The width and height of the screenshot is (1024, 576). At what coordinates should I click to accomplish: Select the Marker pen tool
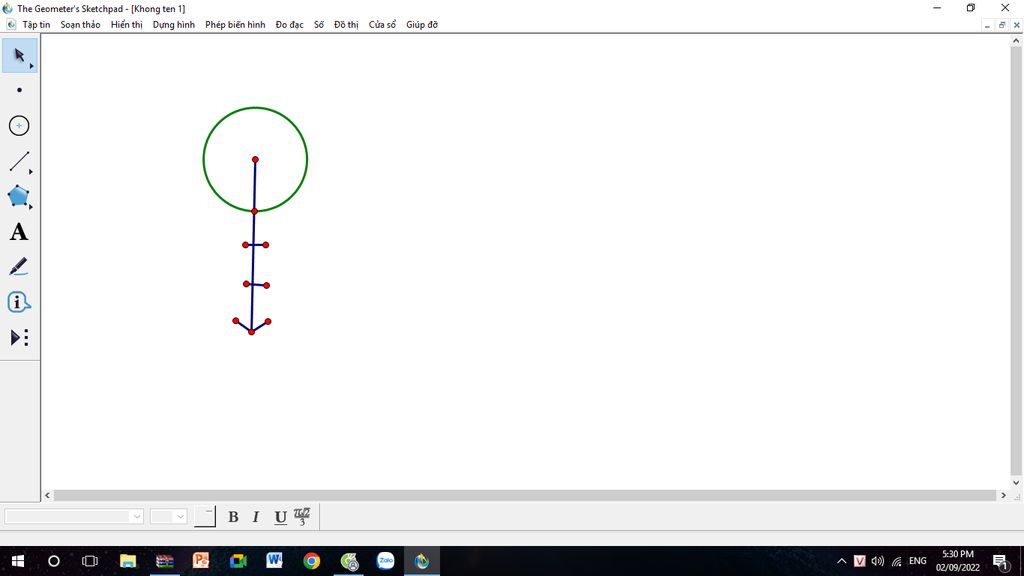pyautogui.click(x=19, y=266)
